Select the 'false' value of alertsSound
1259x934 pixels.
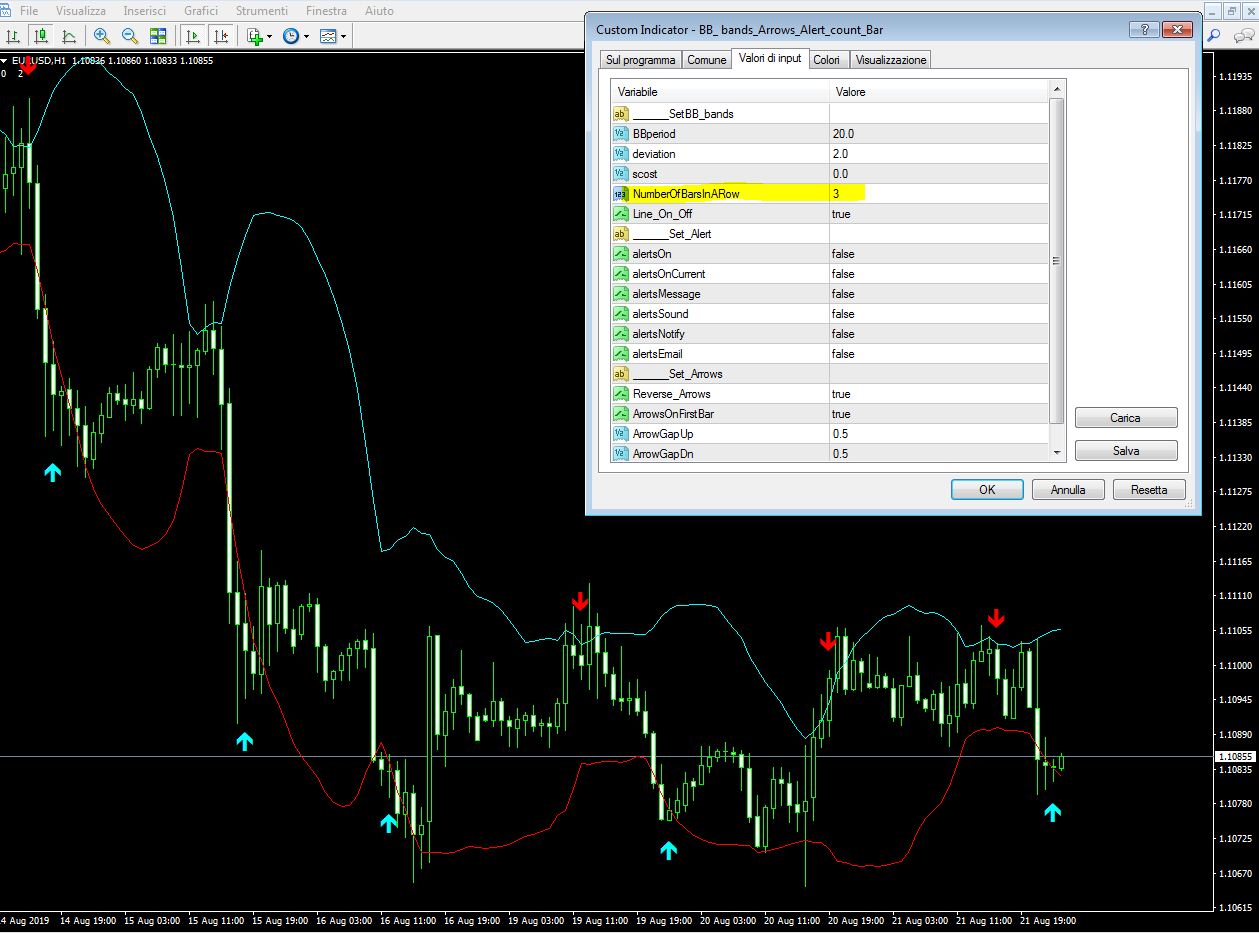point(843,314)
